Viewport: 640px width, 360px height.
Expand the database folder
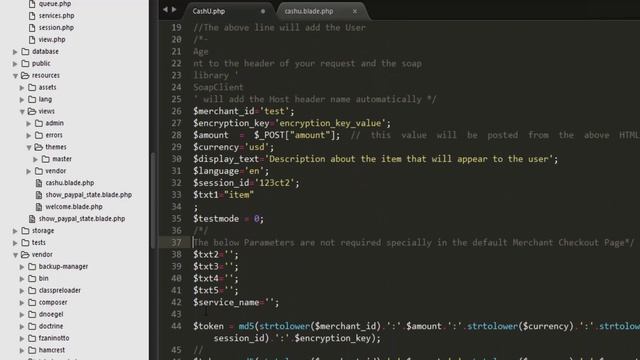pyautogui.click(x=15, y=52)
